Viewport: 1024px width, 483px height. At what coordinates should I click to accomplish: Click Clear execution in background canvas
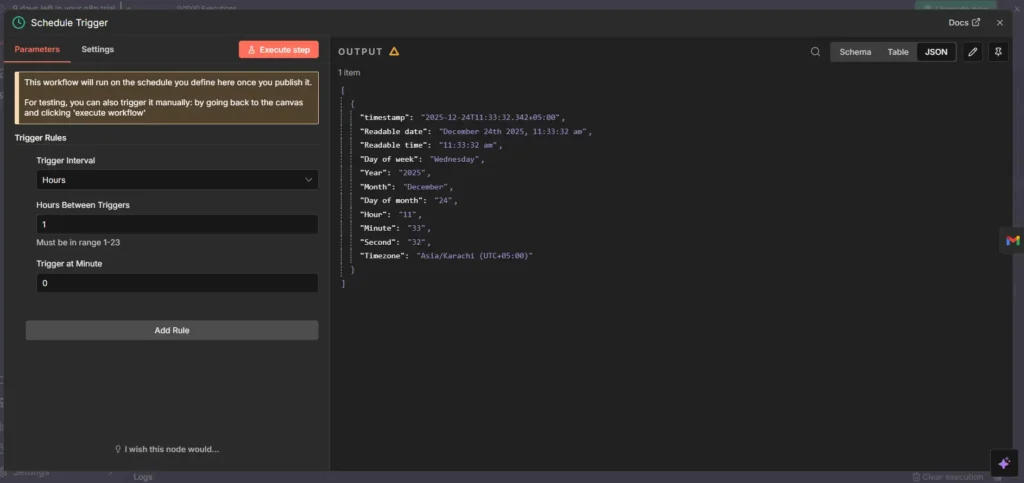pyautogui.click(x=947, y=477)
